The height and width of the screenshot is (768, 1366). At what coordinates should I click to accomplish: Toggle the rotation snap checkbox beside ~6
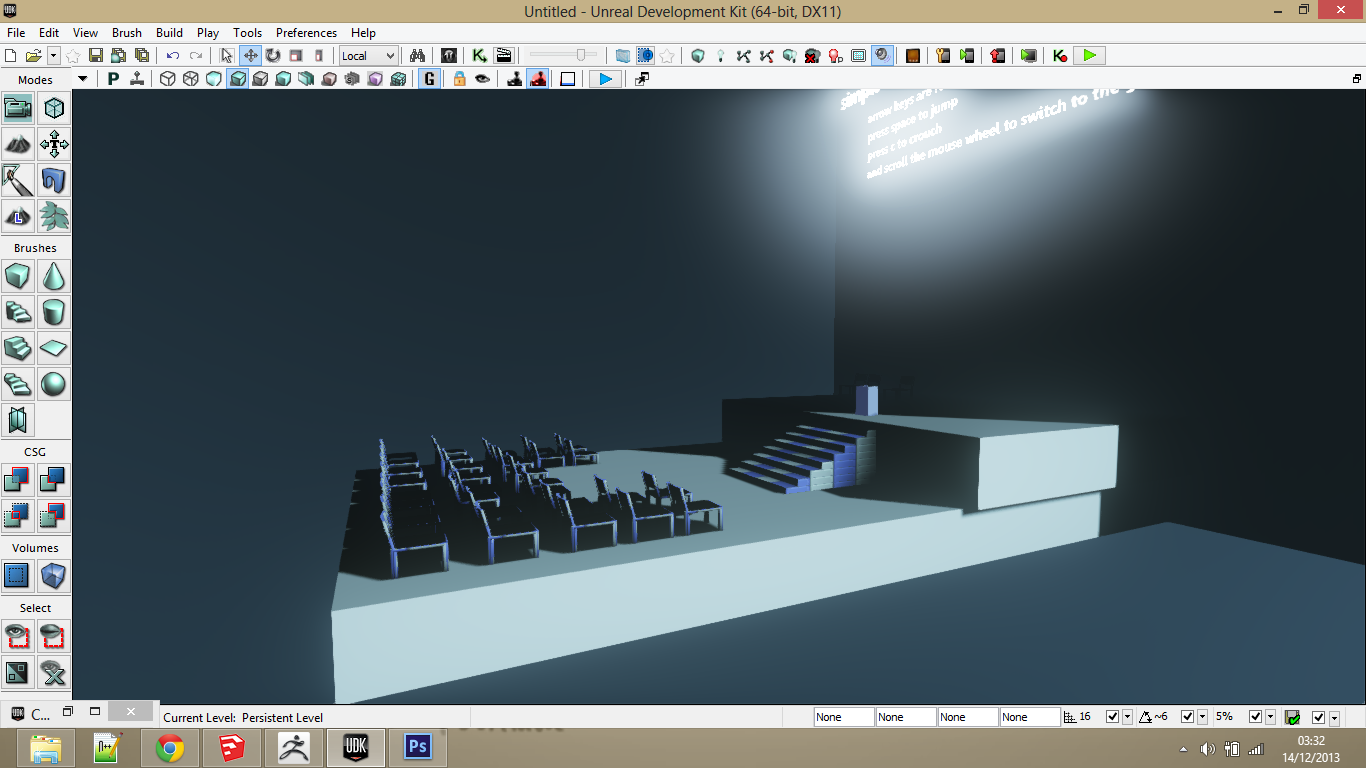1188,717
